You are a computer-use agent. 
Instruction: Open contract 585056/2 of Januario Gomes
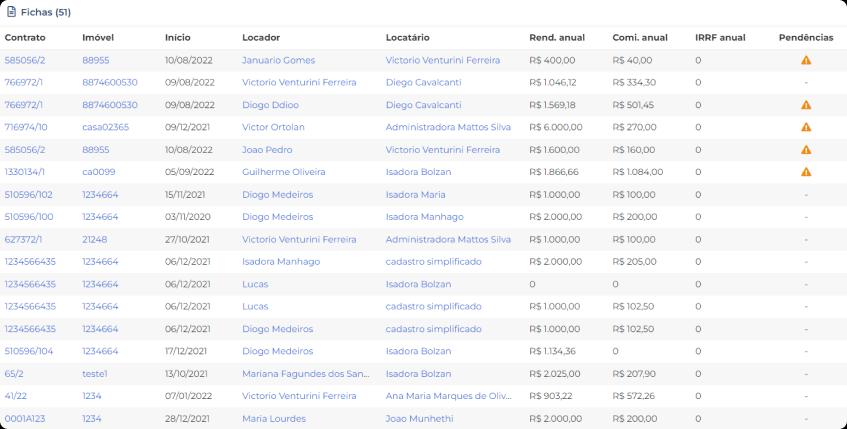click(25, 60)
